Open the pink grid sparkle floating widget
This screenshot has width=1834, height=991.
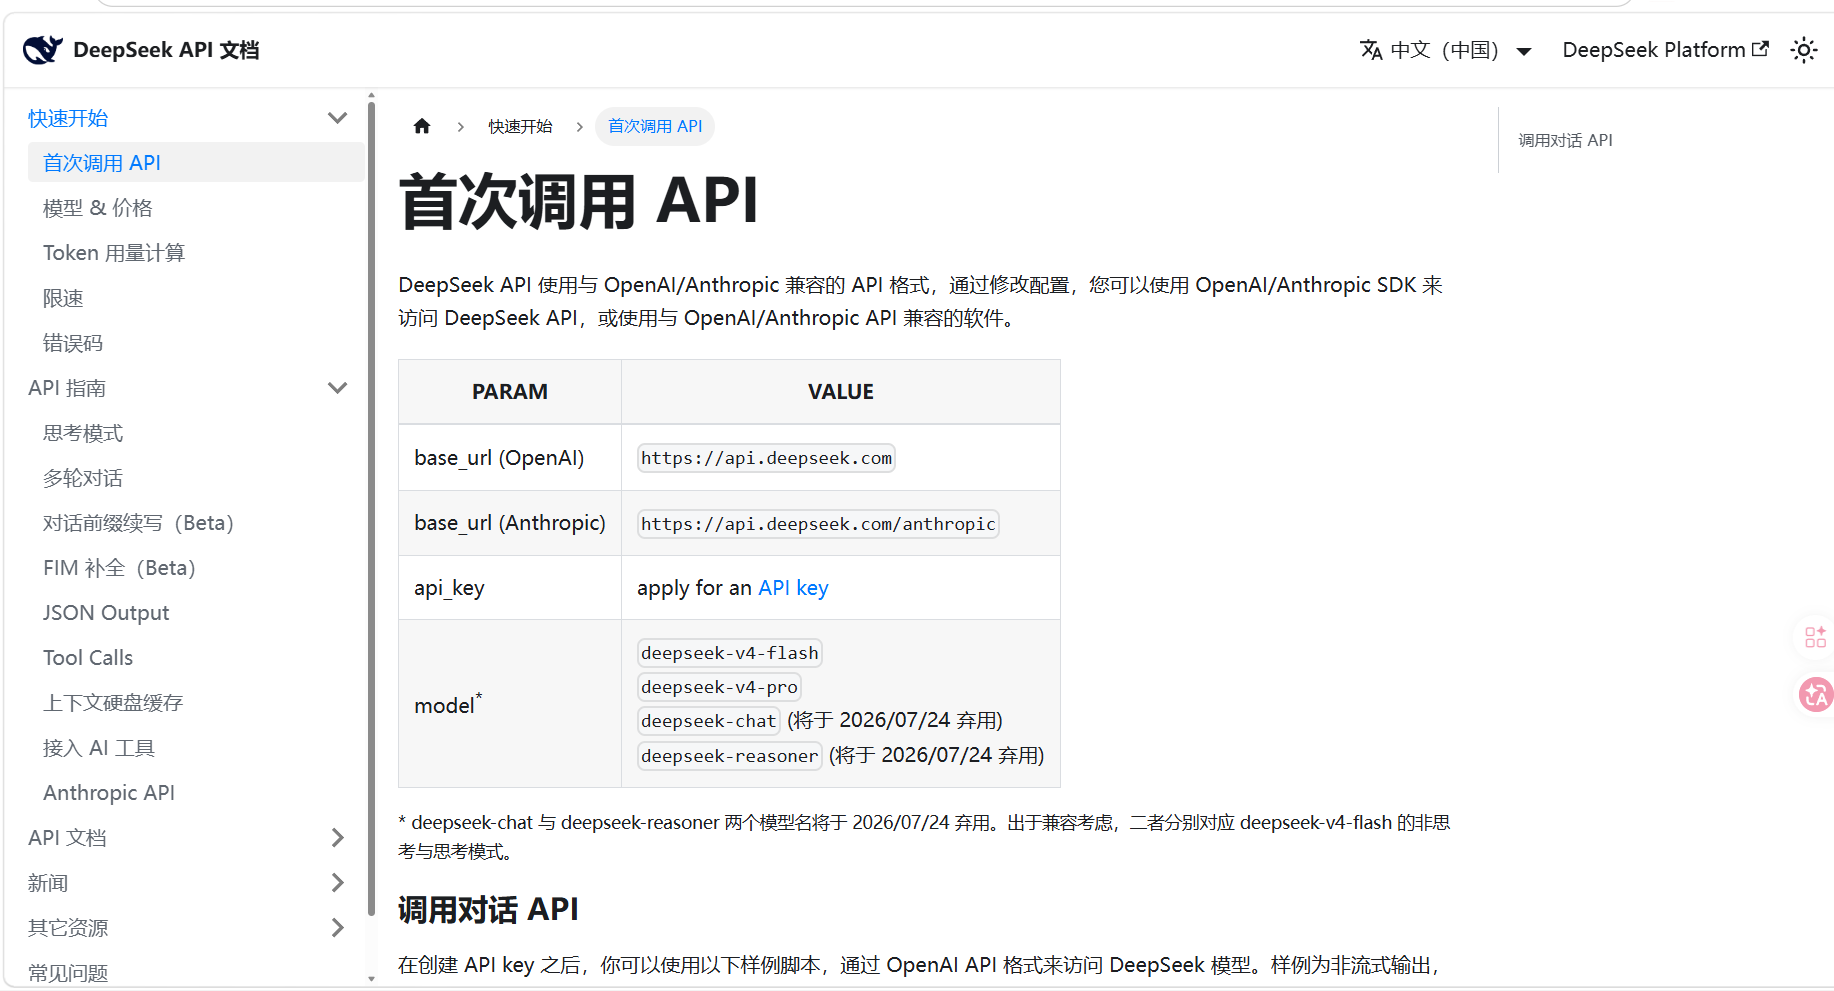pos(1815,637)
